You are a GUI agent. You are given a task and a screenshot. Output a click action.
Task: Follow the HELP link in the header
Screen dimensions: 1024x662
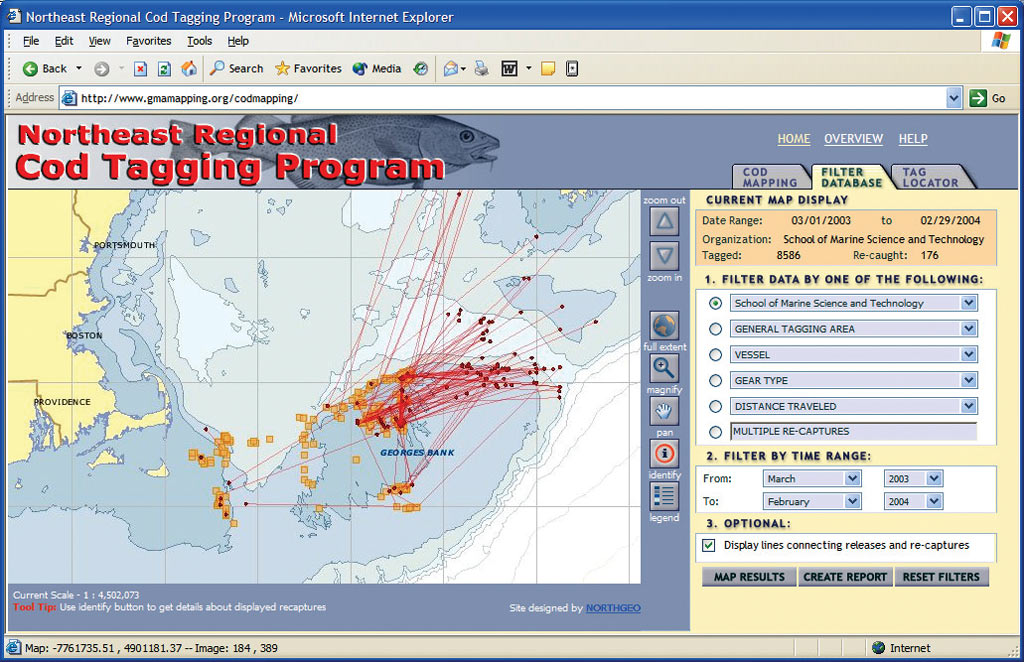tap(913, 138)
